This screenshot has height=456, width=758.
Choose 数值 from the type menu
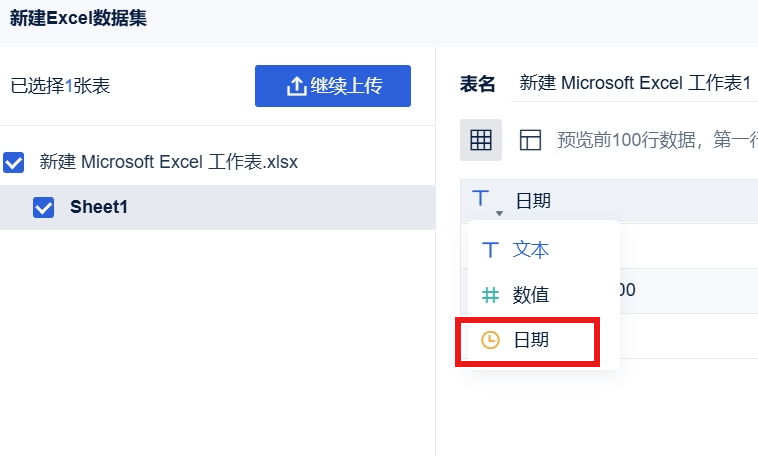[530, 295]
